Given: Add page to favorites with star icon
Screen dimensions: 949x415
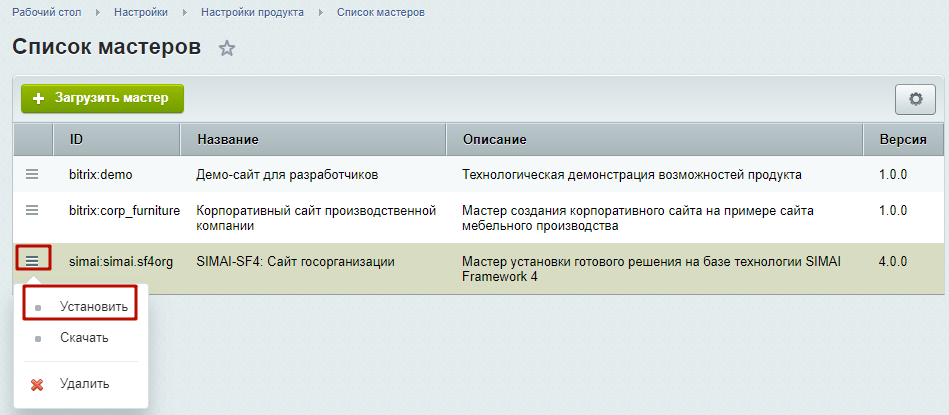Looking at the screenshot, I should [227, 48].
